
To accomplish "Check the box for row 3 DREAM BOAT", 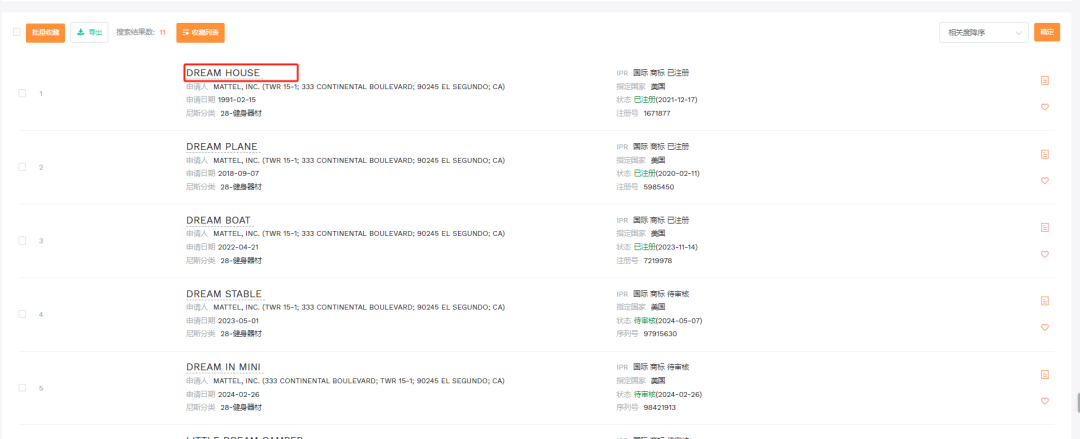I will 22,241.
